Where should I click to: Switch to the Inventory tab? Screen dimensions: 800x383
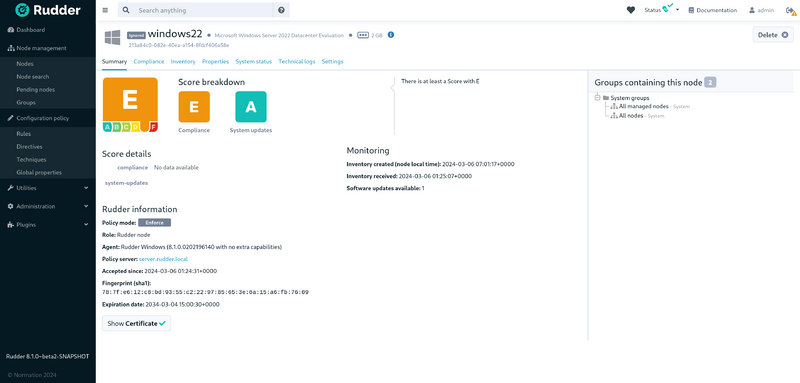(x=183, y=61)
